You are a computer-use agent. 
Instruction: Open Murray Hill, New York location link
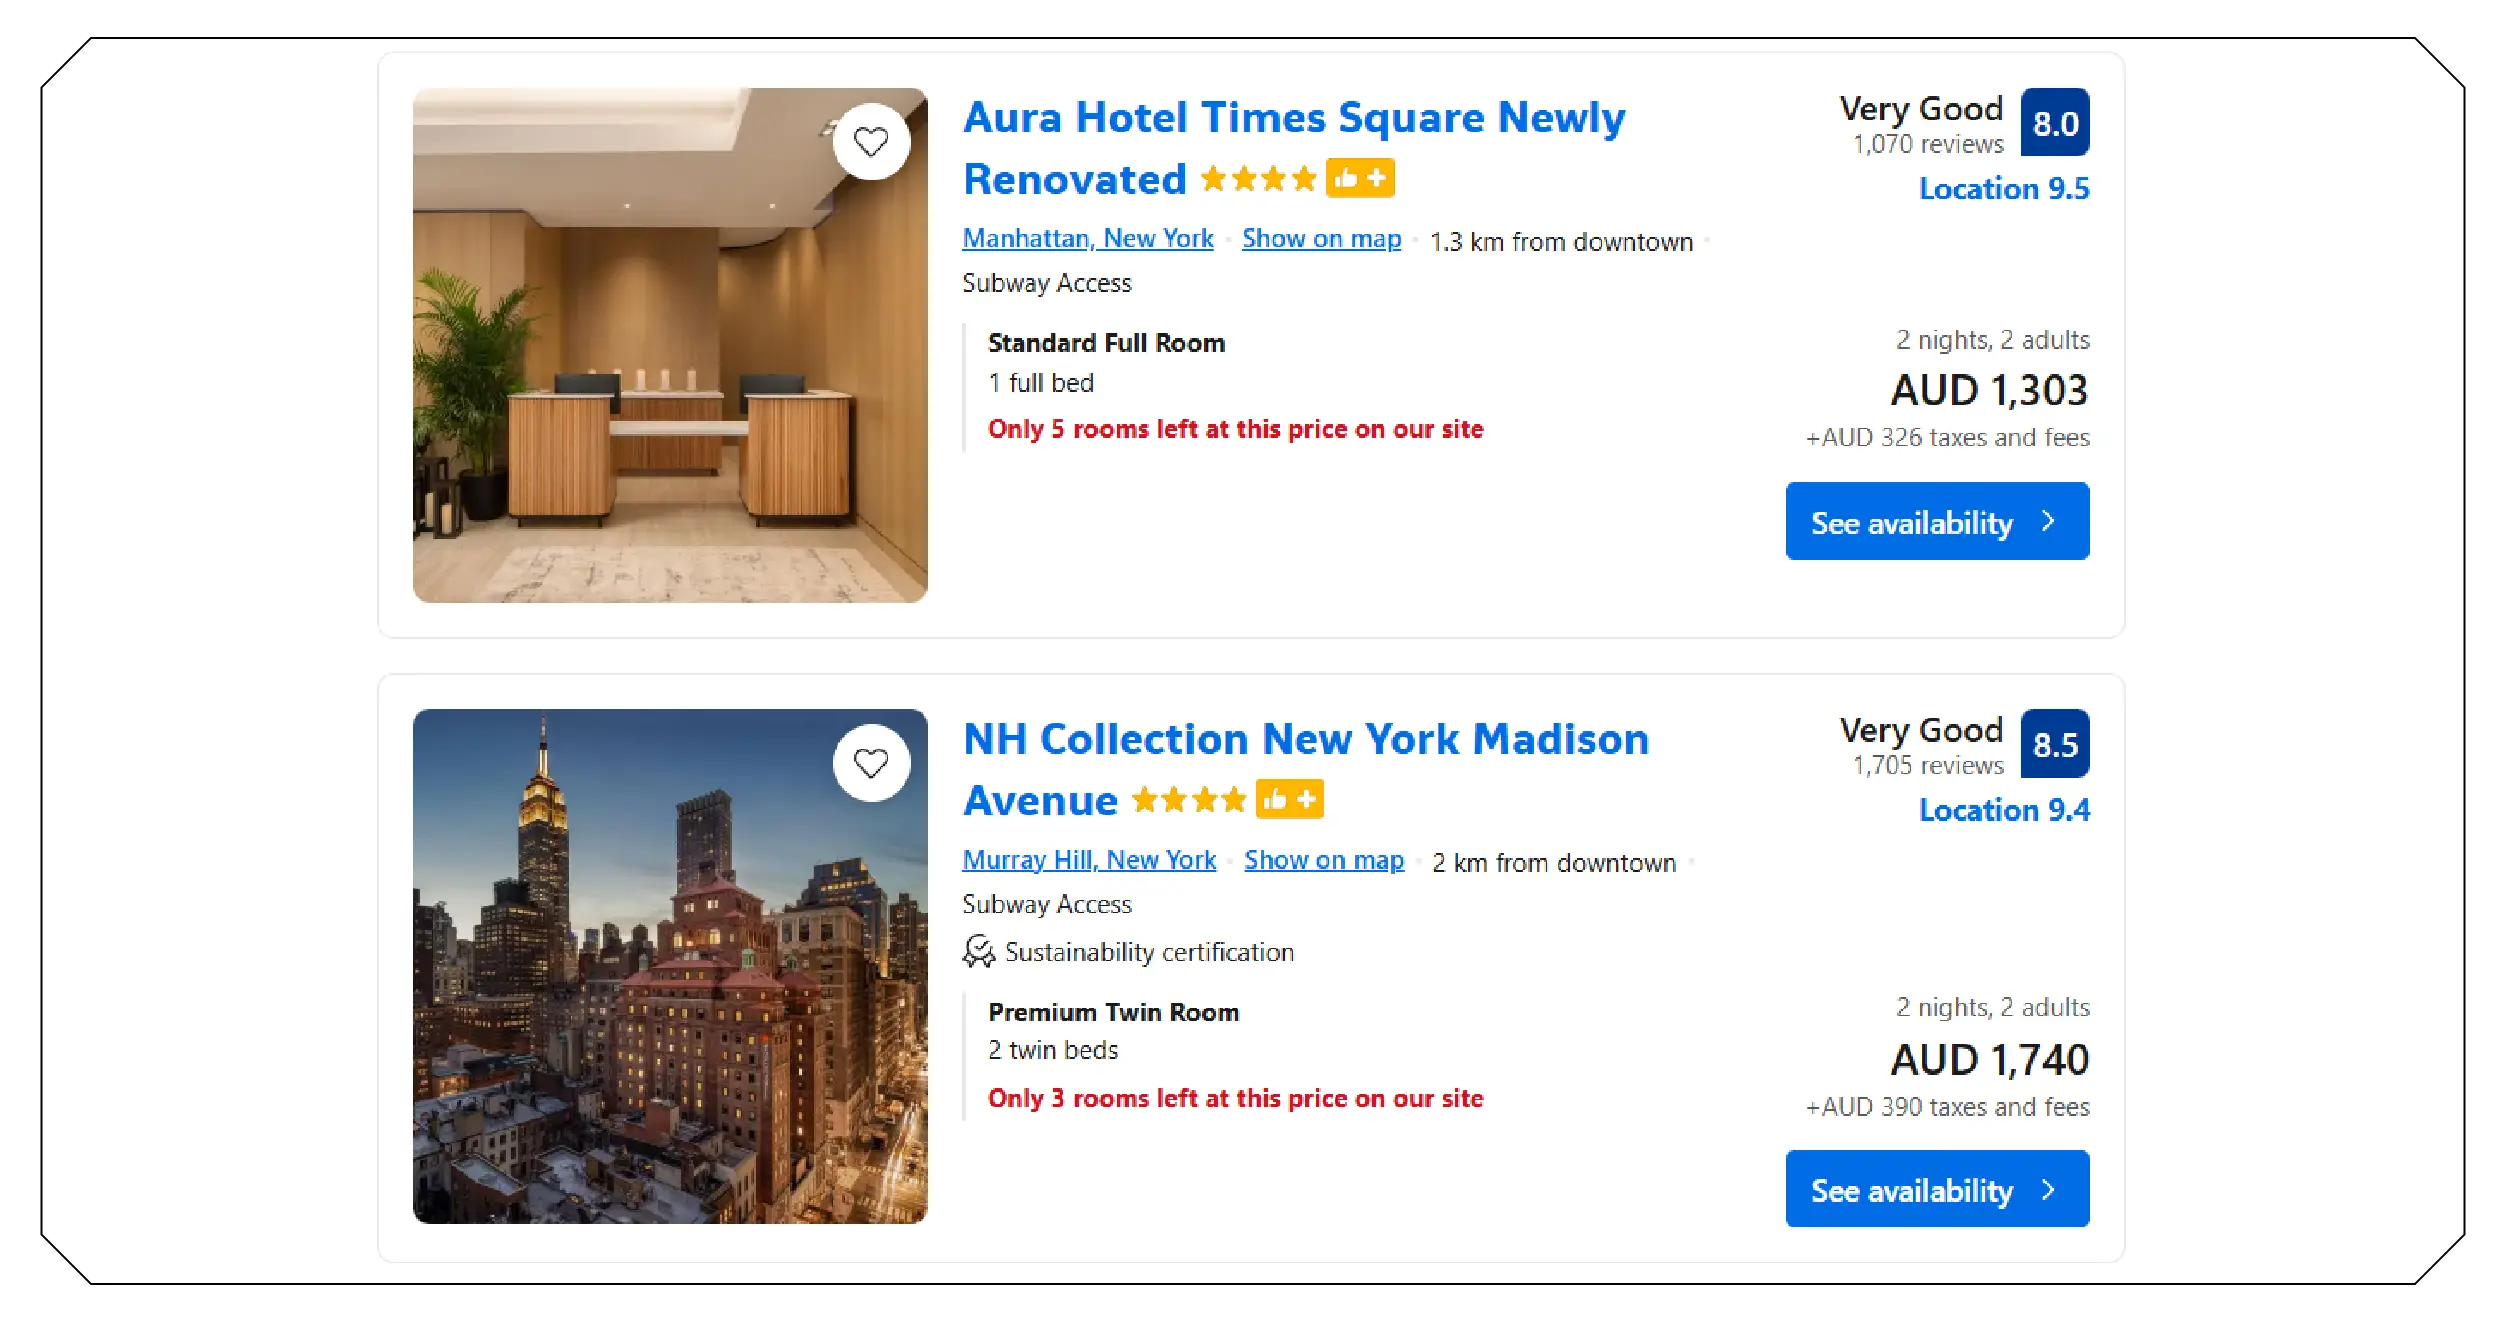(x=1089, y=860)
